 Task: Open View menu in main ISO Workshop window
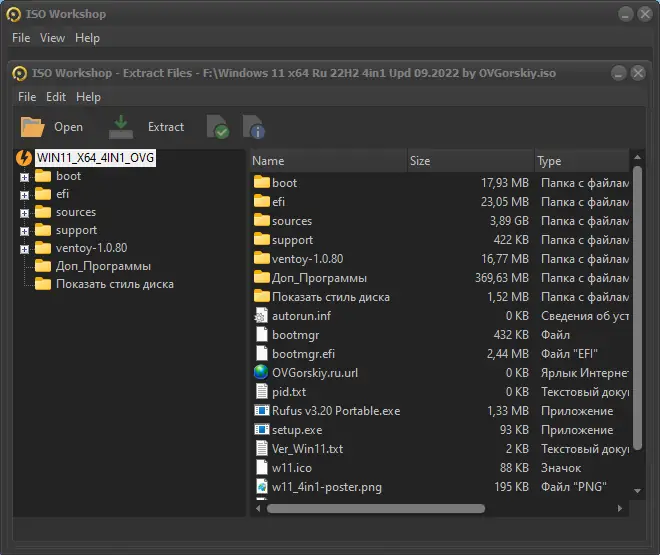53,38
